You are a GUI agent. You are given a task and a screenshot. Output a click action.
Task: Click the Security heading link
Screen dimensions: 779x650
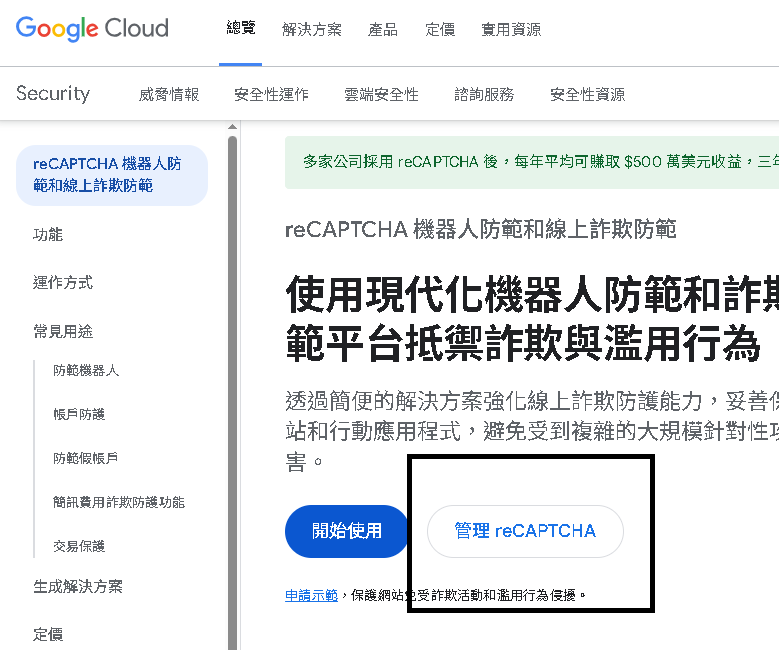53,94
